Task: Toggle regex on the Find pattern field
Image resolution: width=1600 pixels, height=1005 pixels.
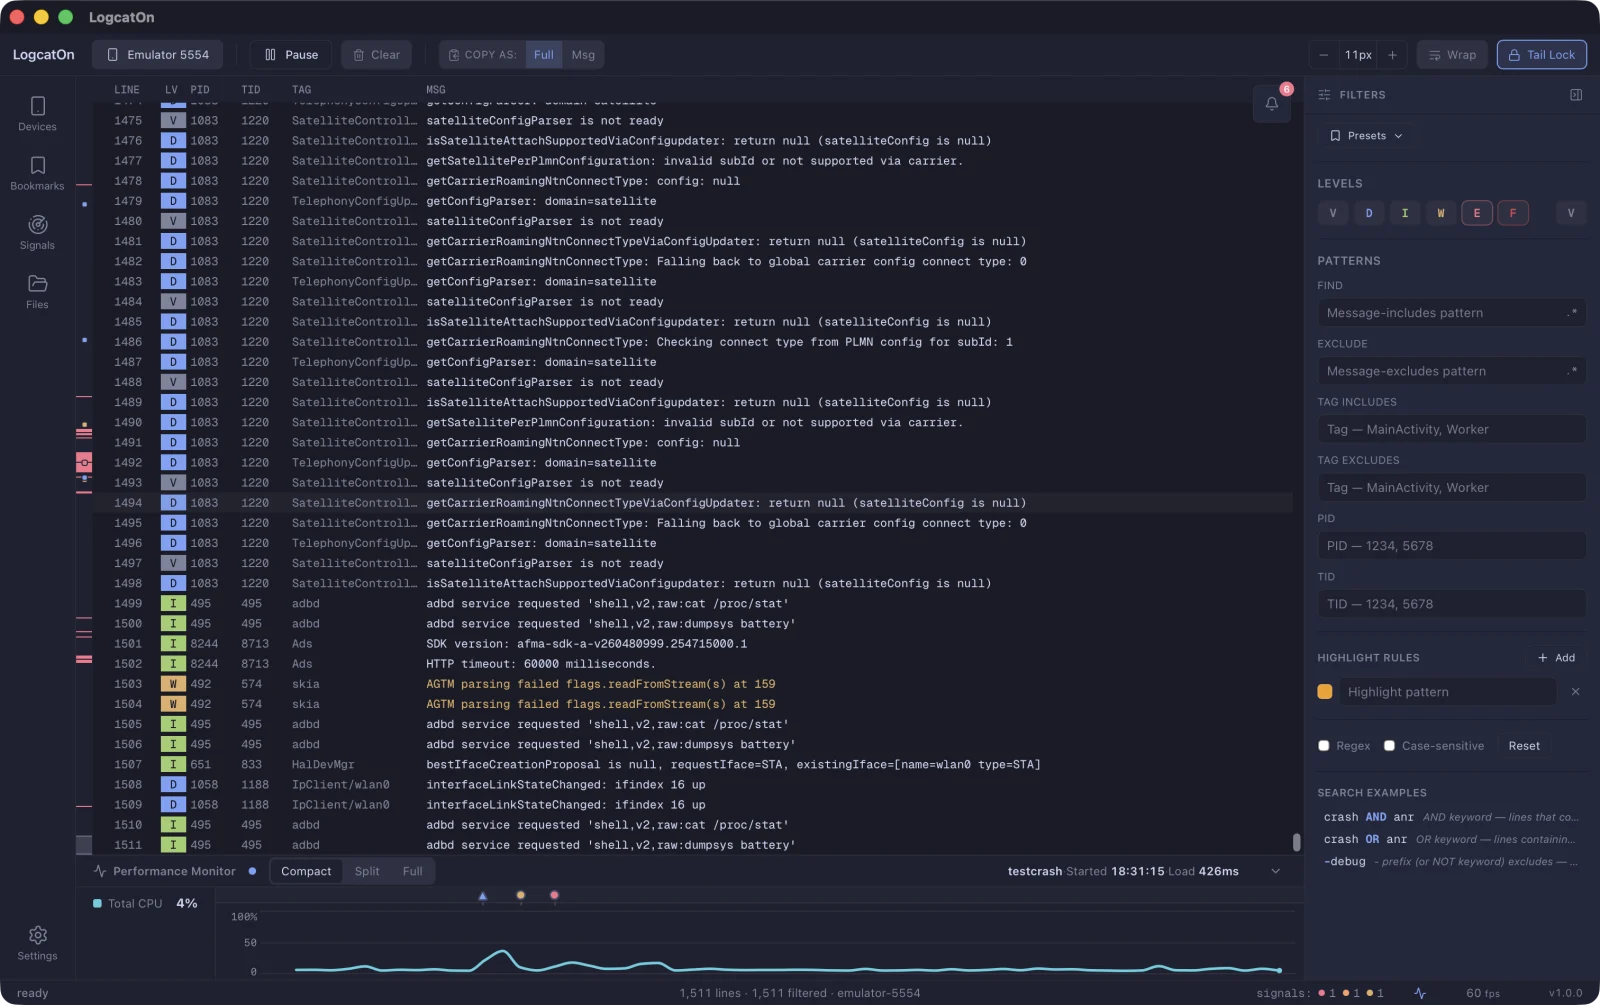Action: (1573, 313)
